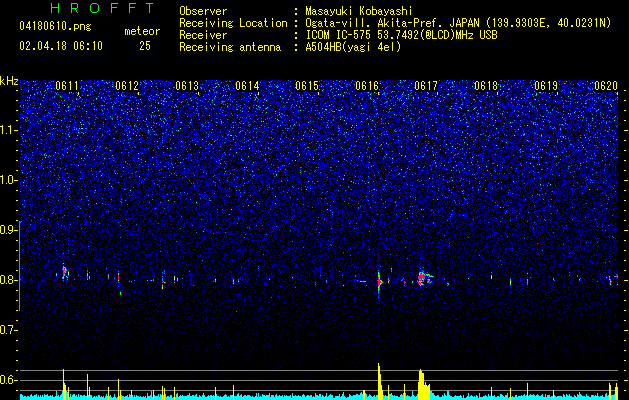The image size is (629, 400).
Task: Click the 0620 time marker
Action: coord(605,86)
